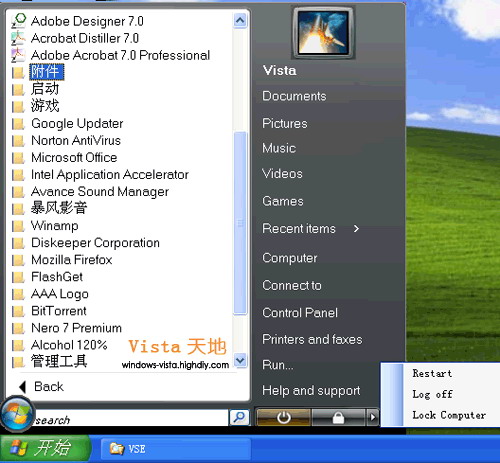Click the magnifier search button icon
500x463 pixels.
click(x=239, y=417)
